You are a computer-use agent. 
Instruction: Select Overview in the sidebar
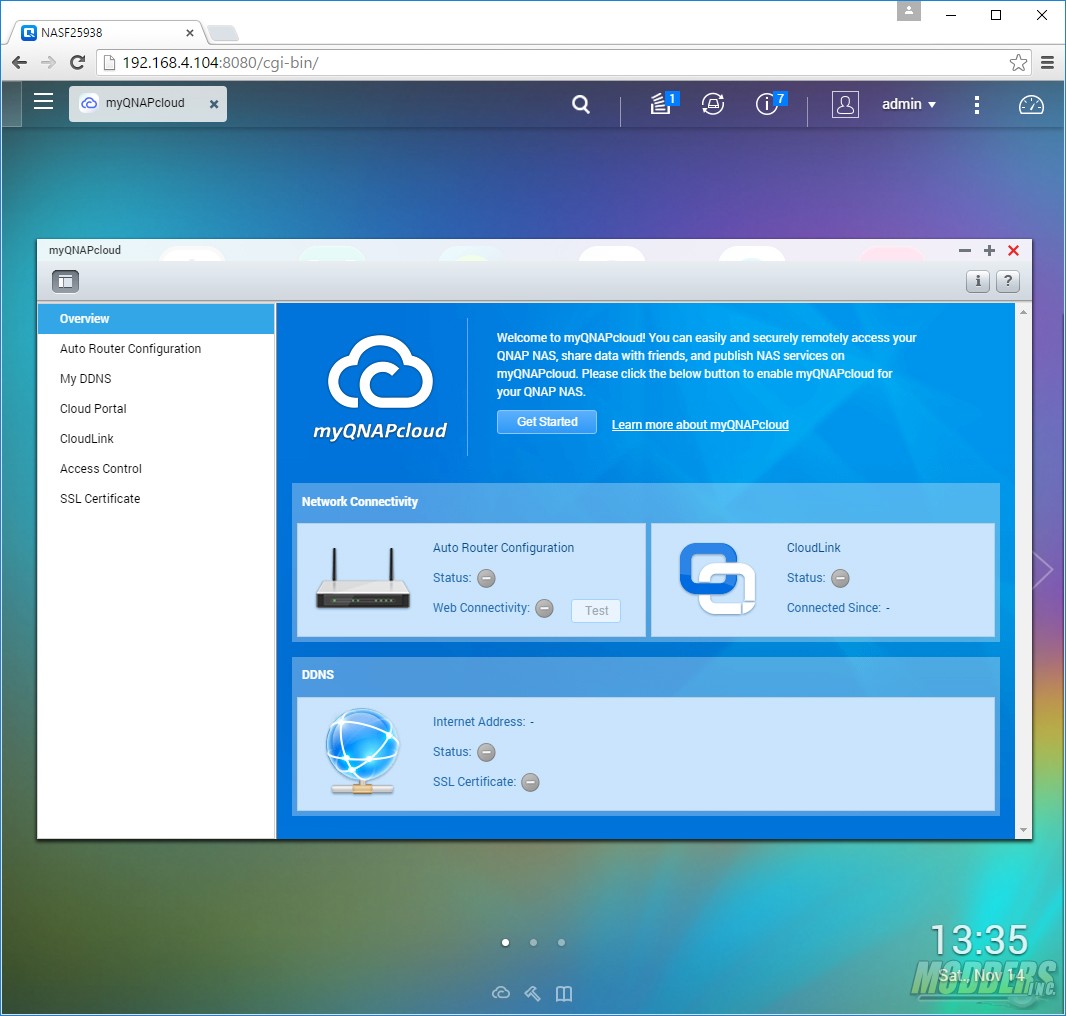point(156,318)
